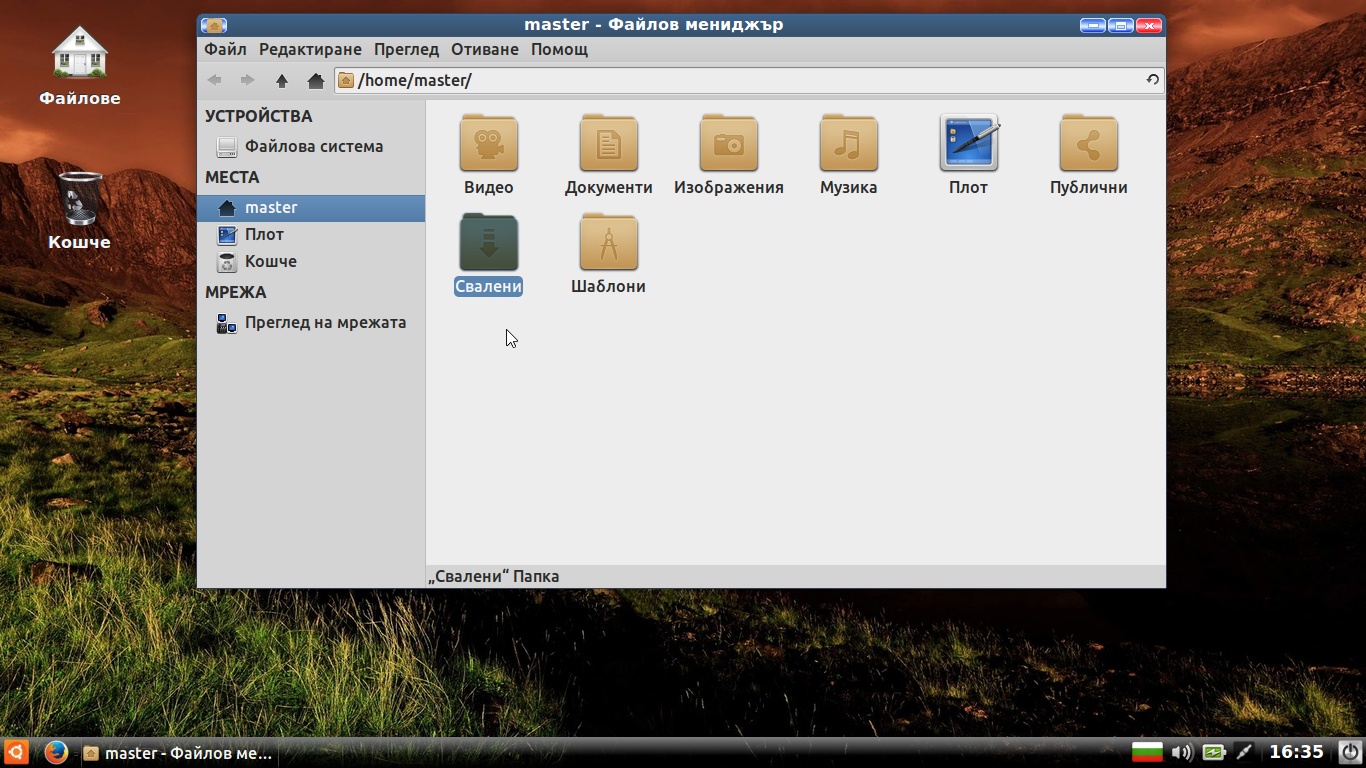
Task: Open the Файлове desktop icon
Action: (x=80, y=65)
